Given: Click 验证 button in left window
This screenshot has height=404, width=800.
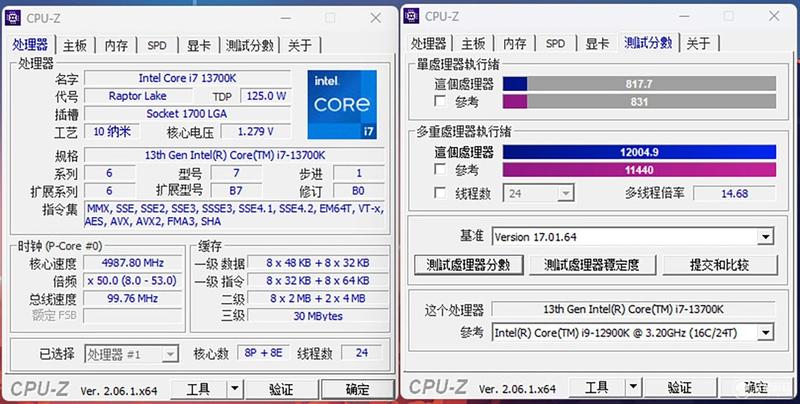Looking at the screenshot, I should pyautogui.click(x=281, y=389).
